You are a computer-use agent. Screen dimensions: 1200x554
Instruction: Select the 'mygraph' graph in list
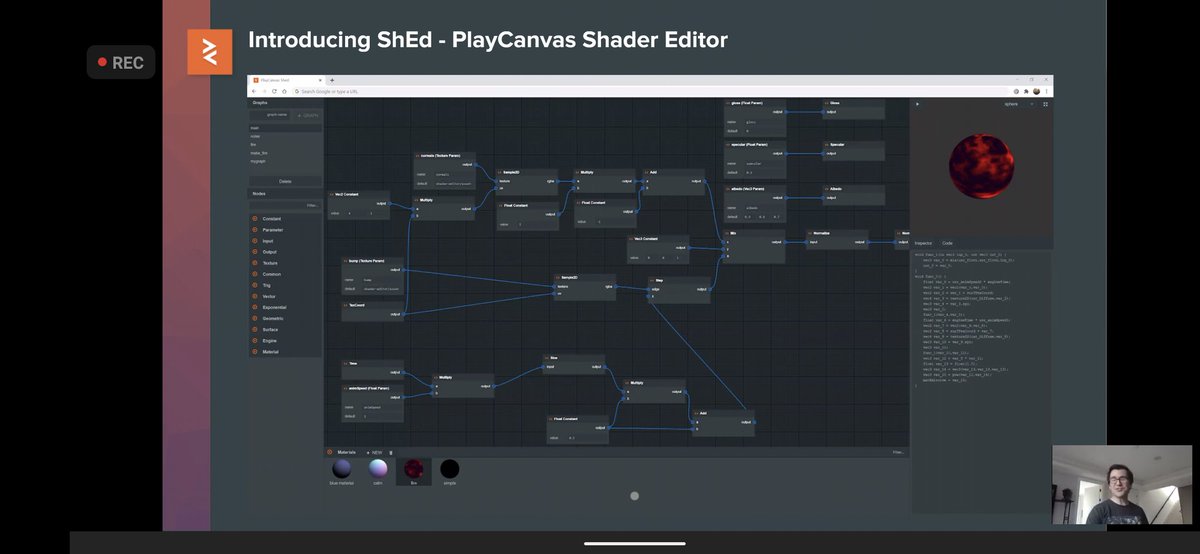point(285,160)
